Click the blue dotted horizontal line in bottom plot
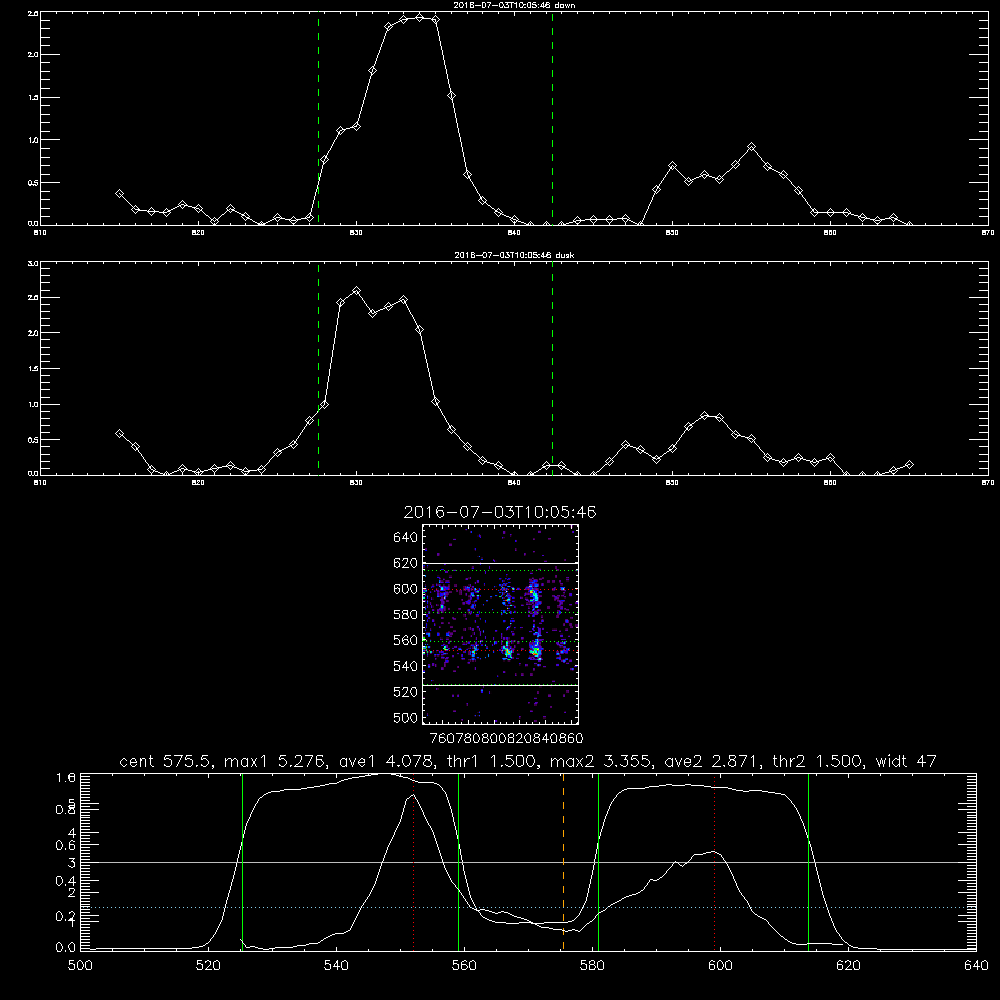 click(529, 907)
